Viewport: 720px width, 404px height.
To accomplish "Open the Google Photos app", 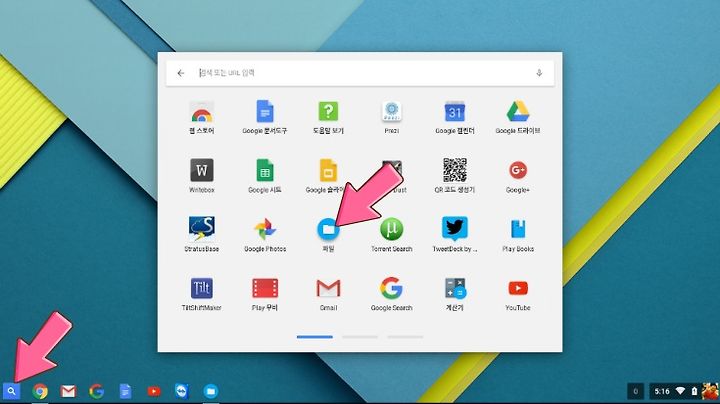I will [265, 229].
